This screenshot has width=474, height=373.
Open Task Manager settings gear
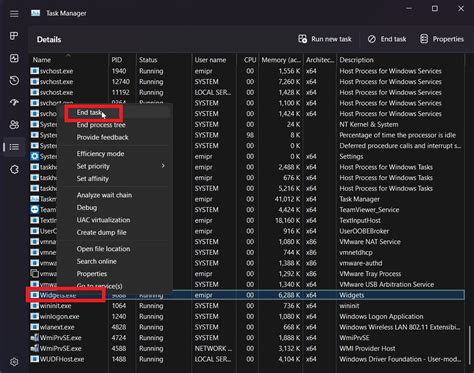tap(14, 362)
